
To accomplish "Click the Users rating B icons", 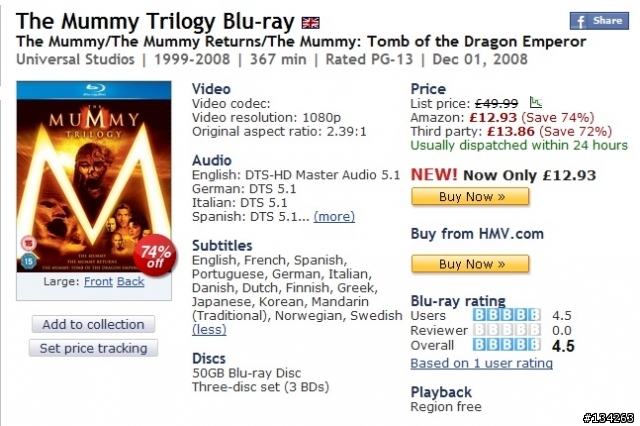I will click(507, 315).
